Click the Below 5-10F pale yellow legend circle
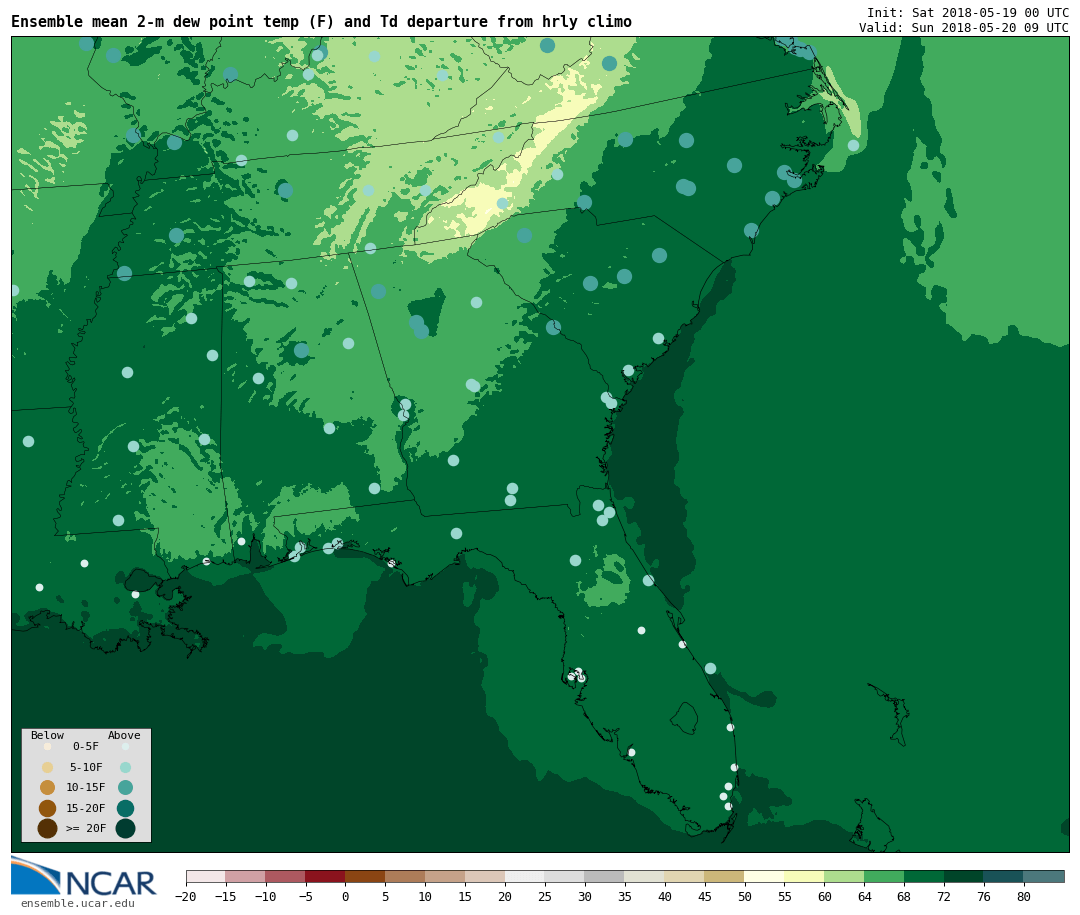This screenshot has height=915, width=1080. tap(47, 767)
